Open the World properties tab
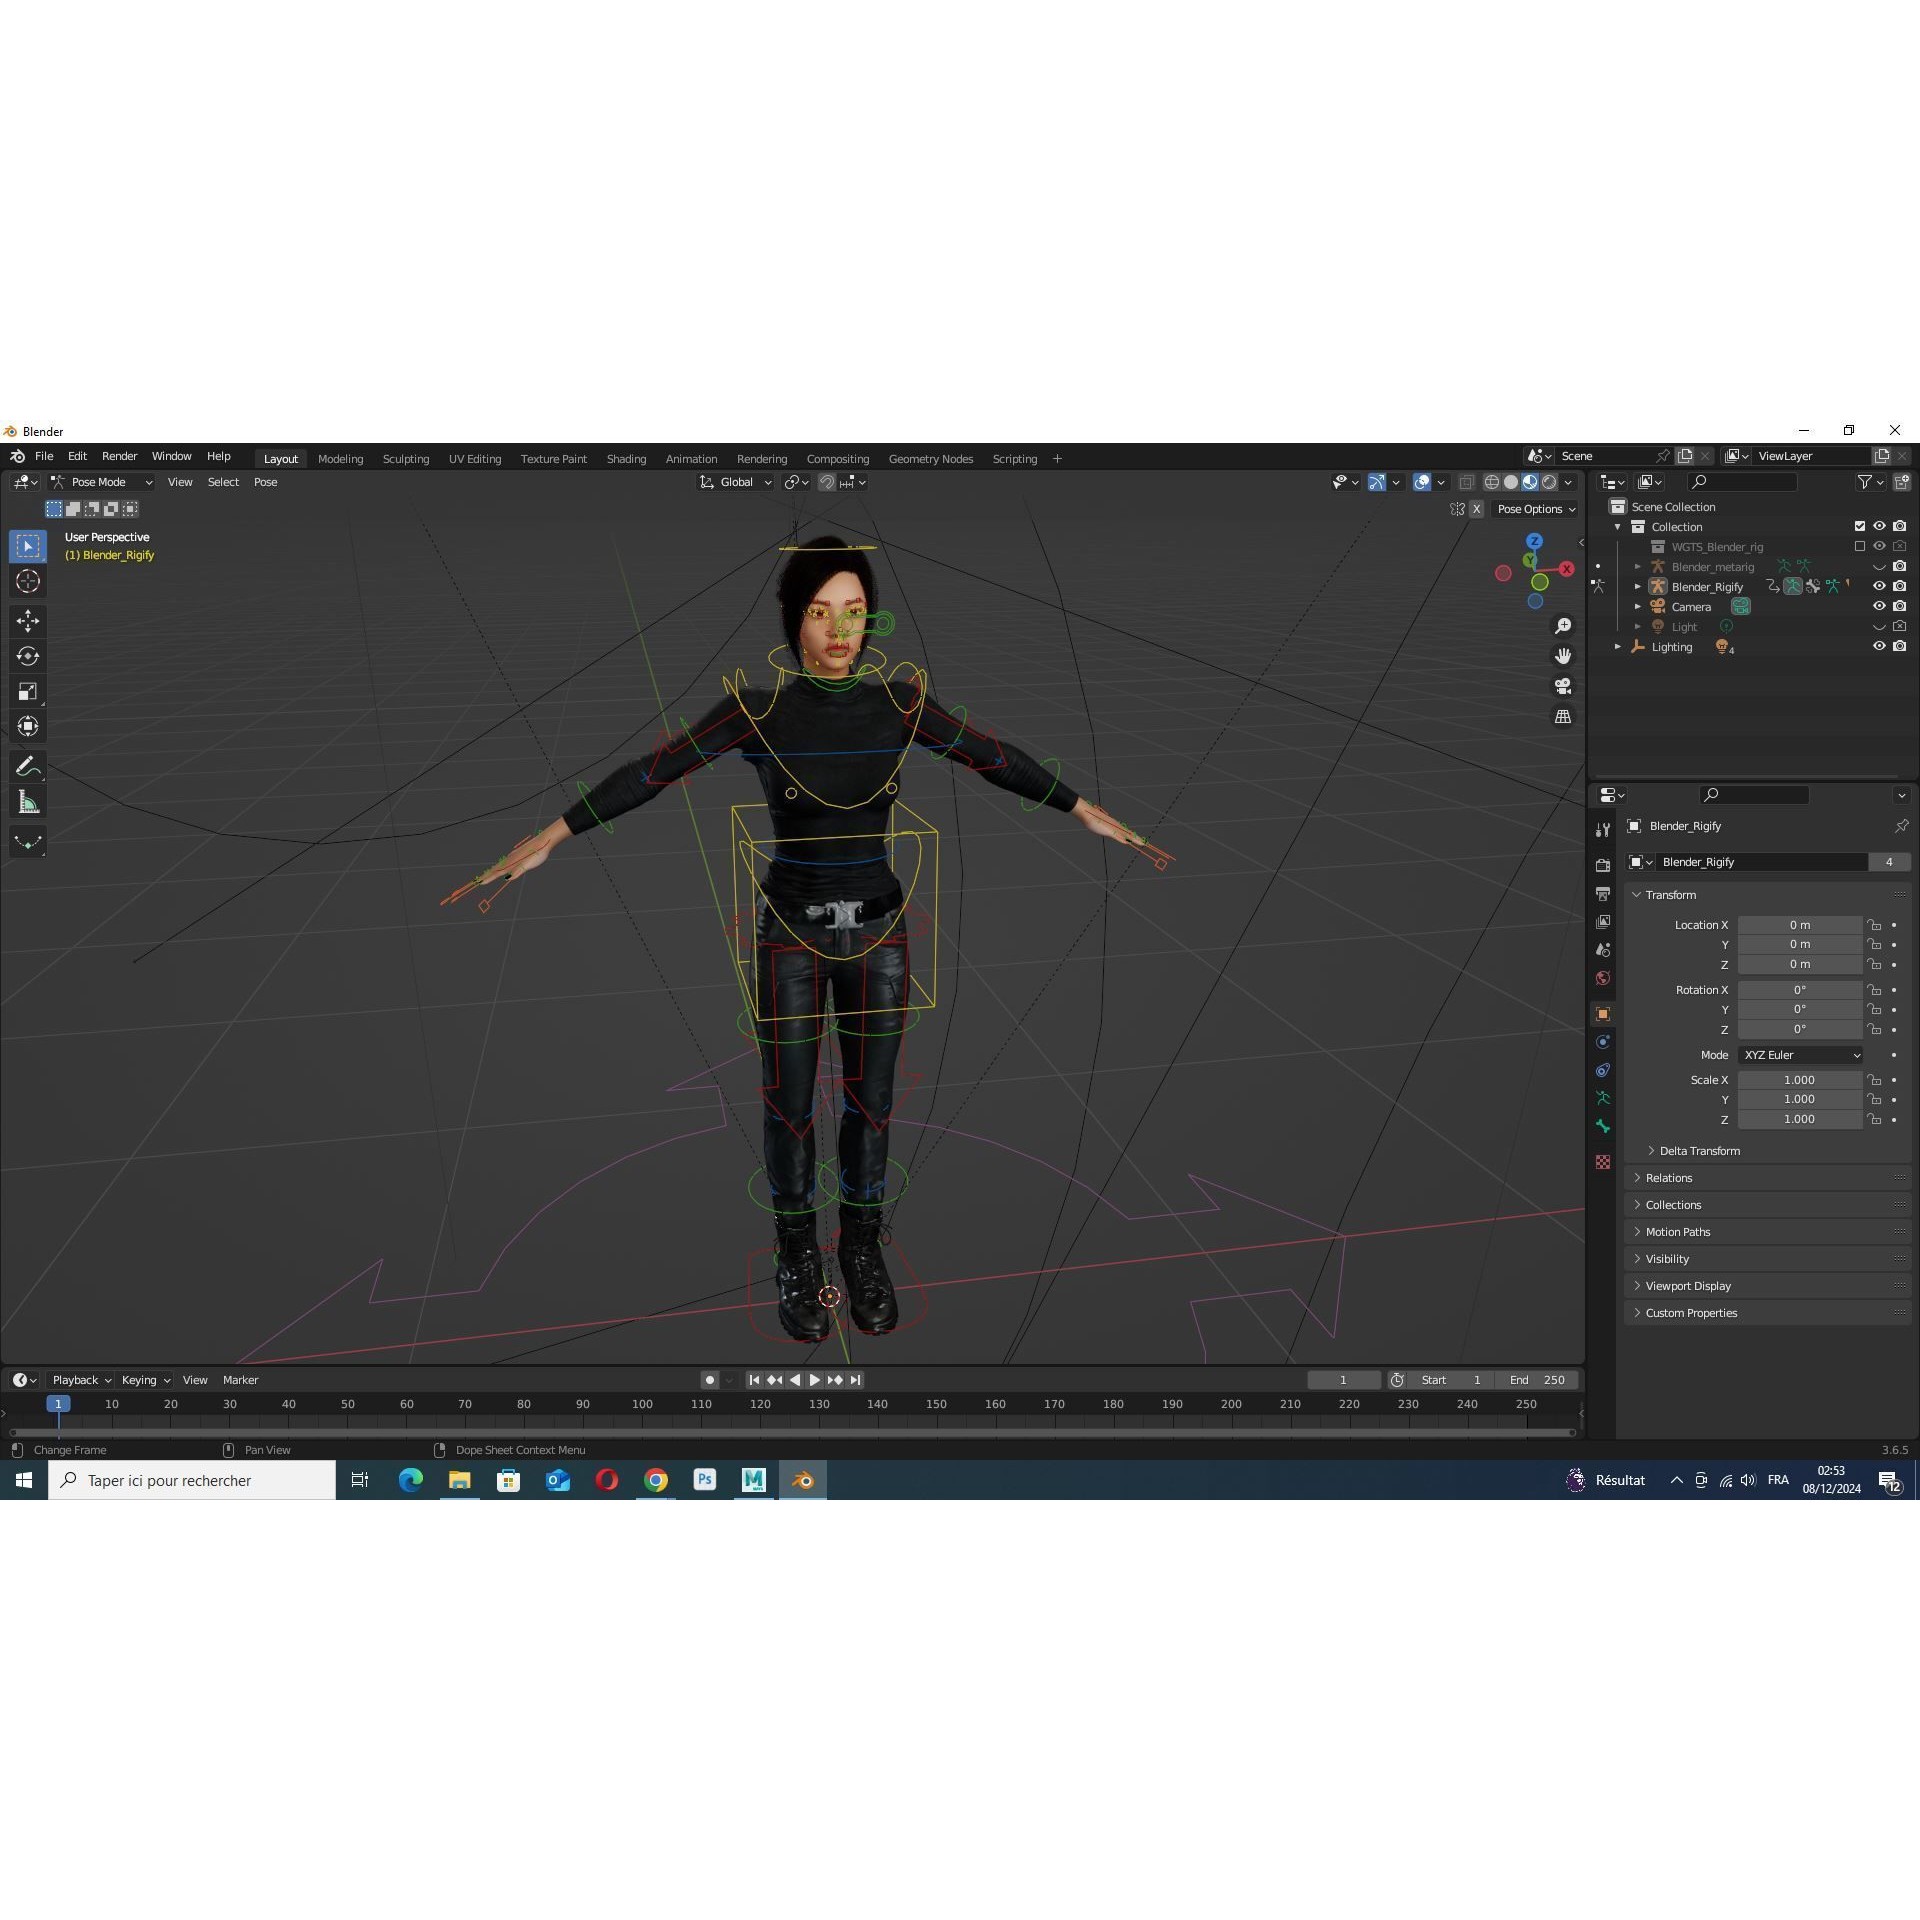Image resolution: width=1920 pixels, height=1920 pixels. pyautogui.click(x=1603, y=977)
